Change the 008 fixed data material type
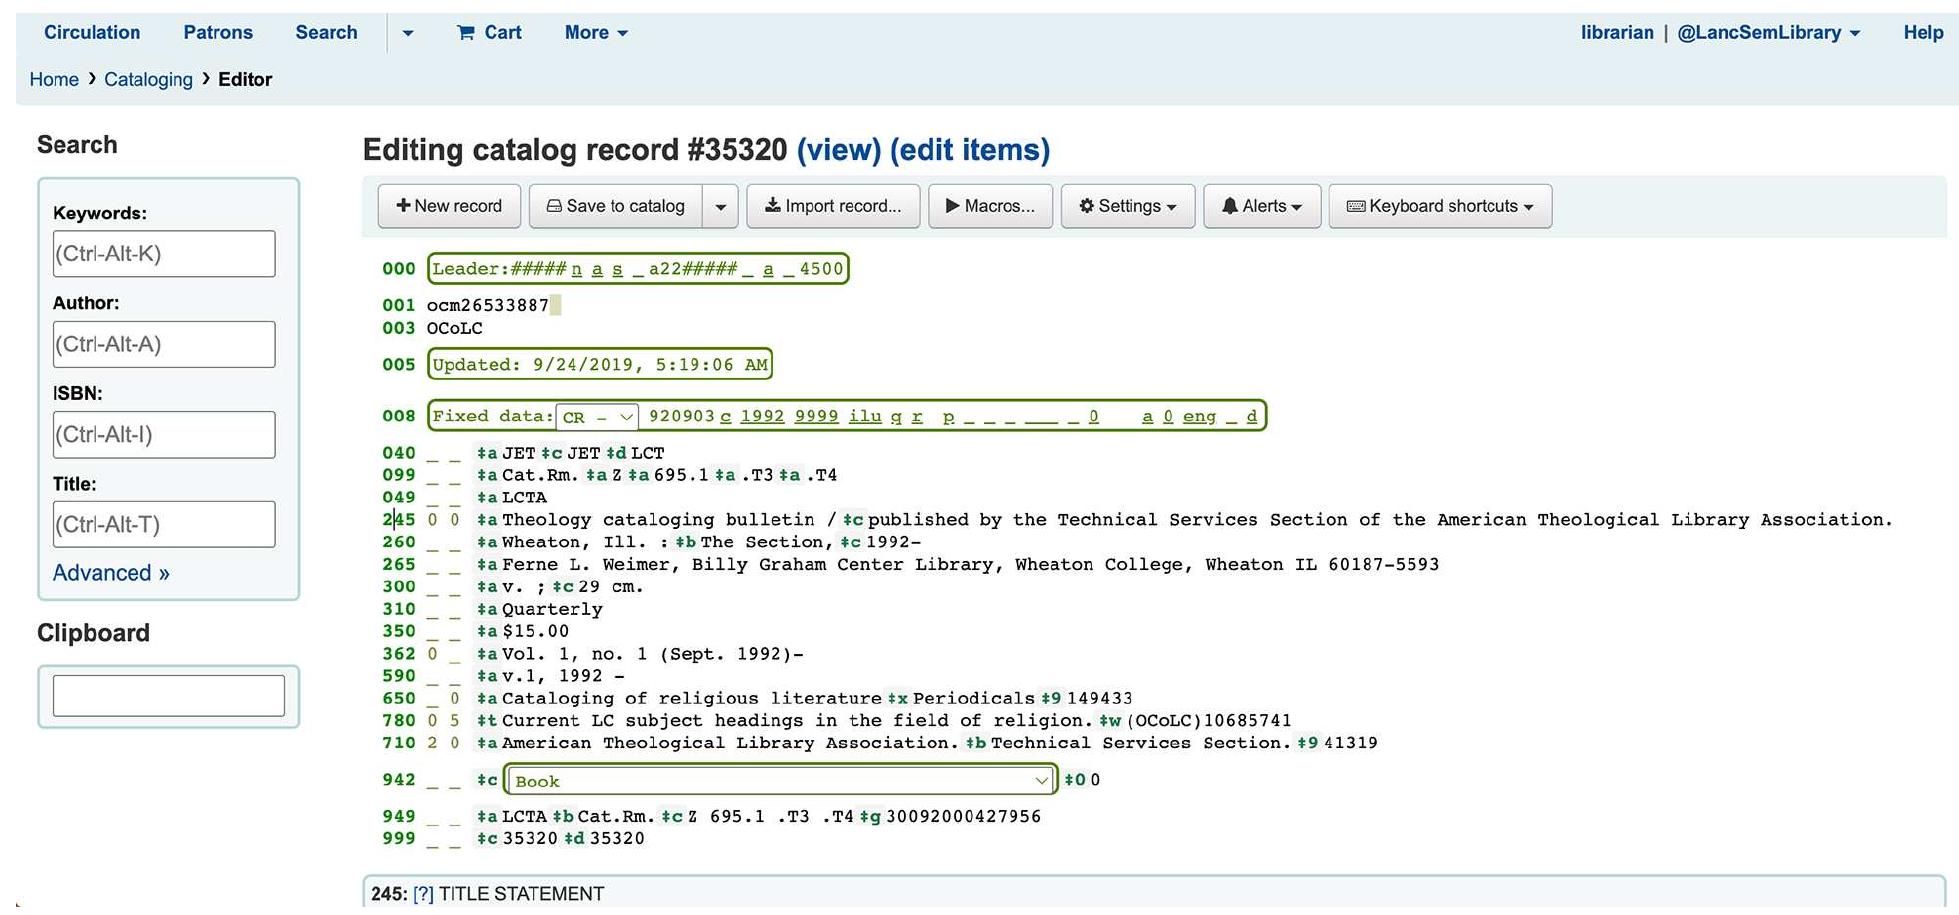 click(597, 417)
